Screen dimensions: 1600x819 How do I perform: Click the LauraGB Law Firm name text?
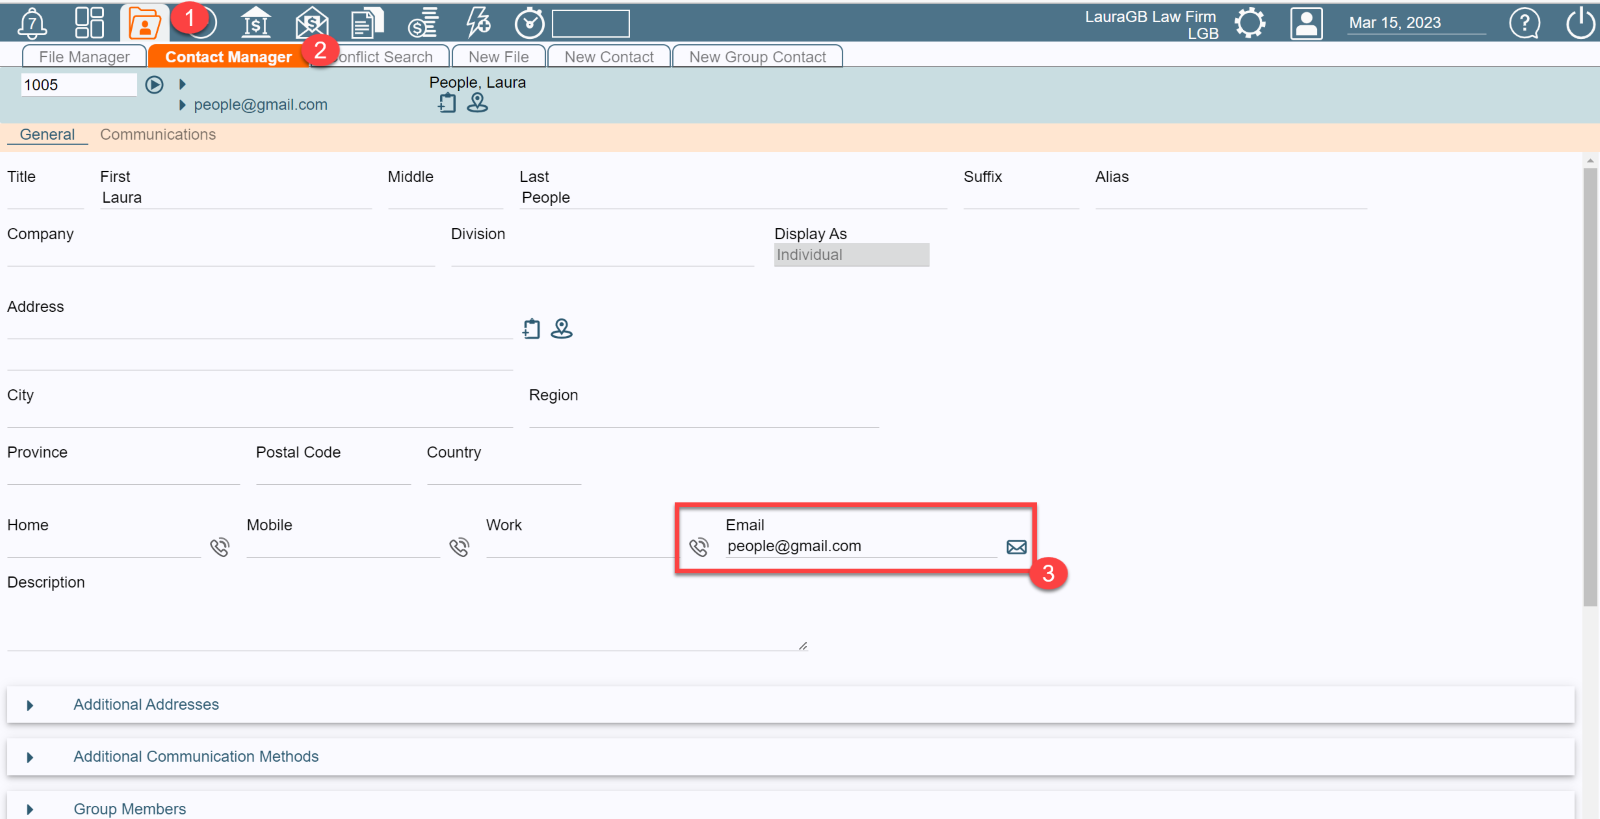1150,16
